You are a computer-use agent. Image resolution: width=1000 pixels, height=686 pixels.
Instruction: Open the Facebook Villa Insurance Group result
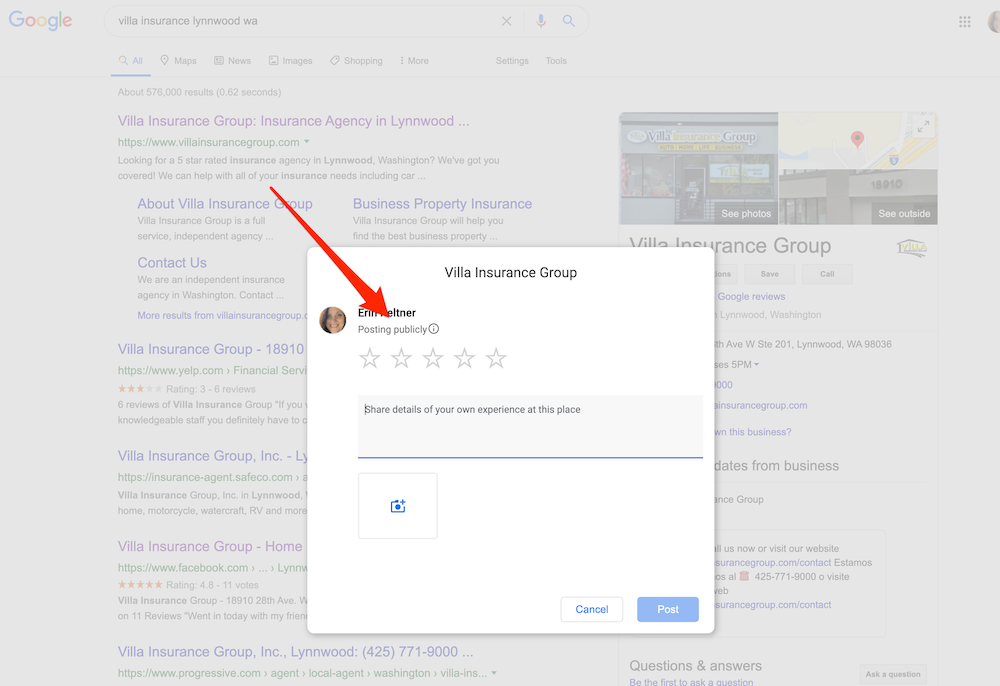210,546
